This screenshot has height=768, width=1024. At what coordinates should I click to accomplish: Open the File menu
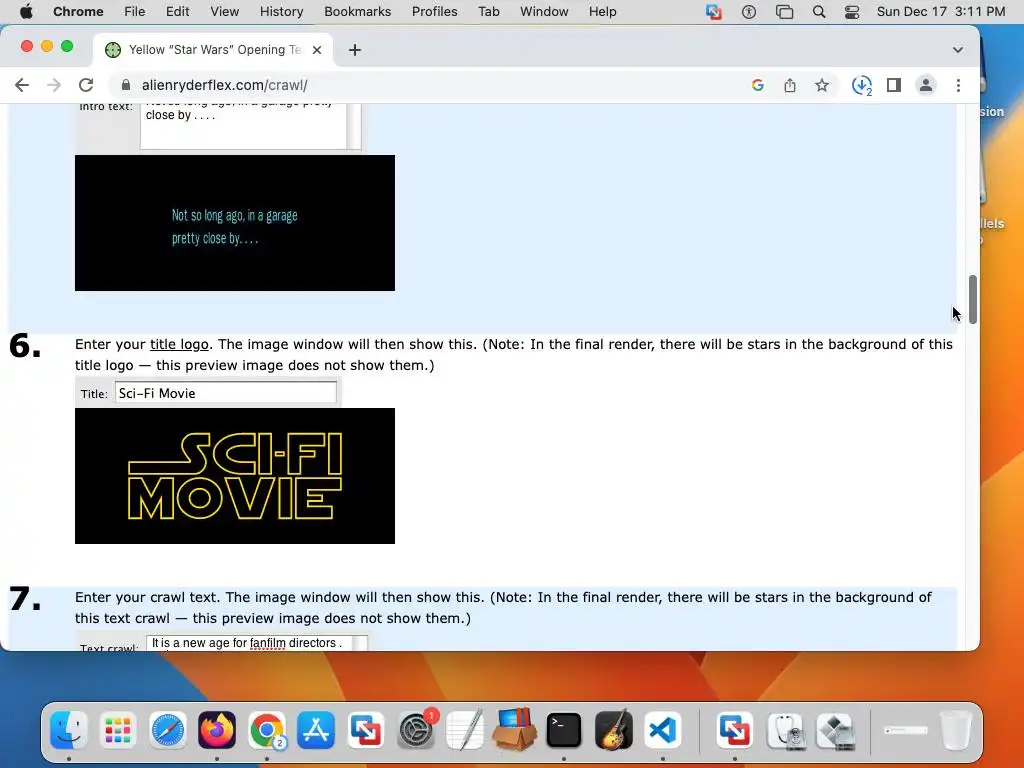point(135,11)
